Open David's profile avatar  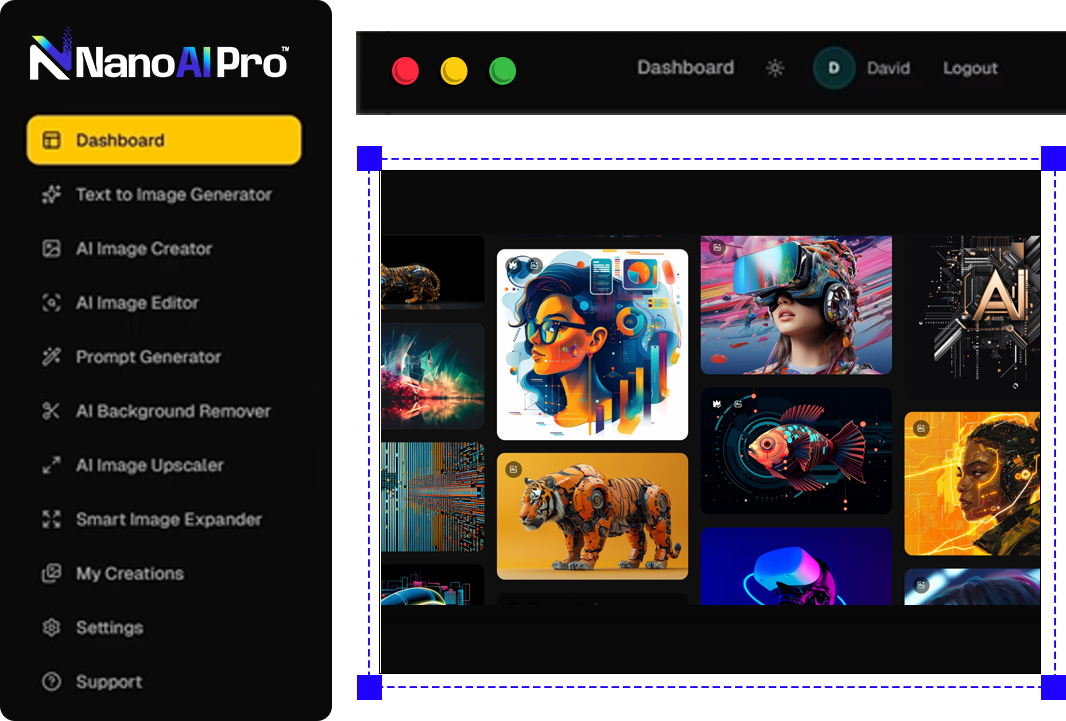click(834, 68)
